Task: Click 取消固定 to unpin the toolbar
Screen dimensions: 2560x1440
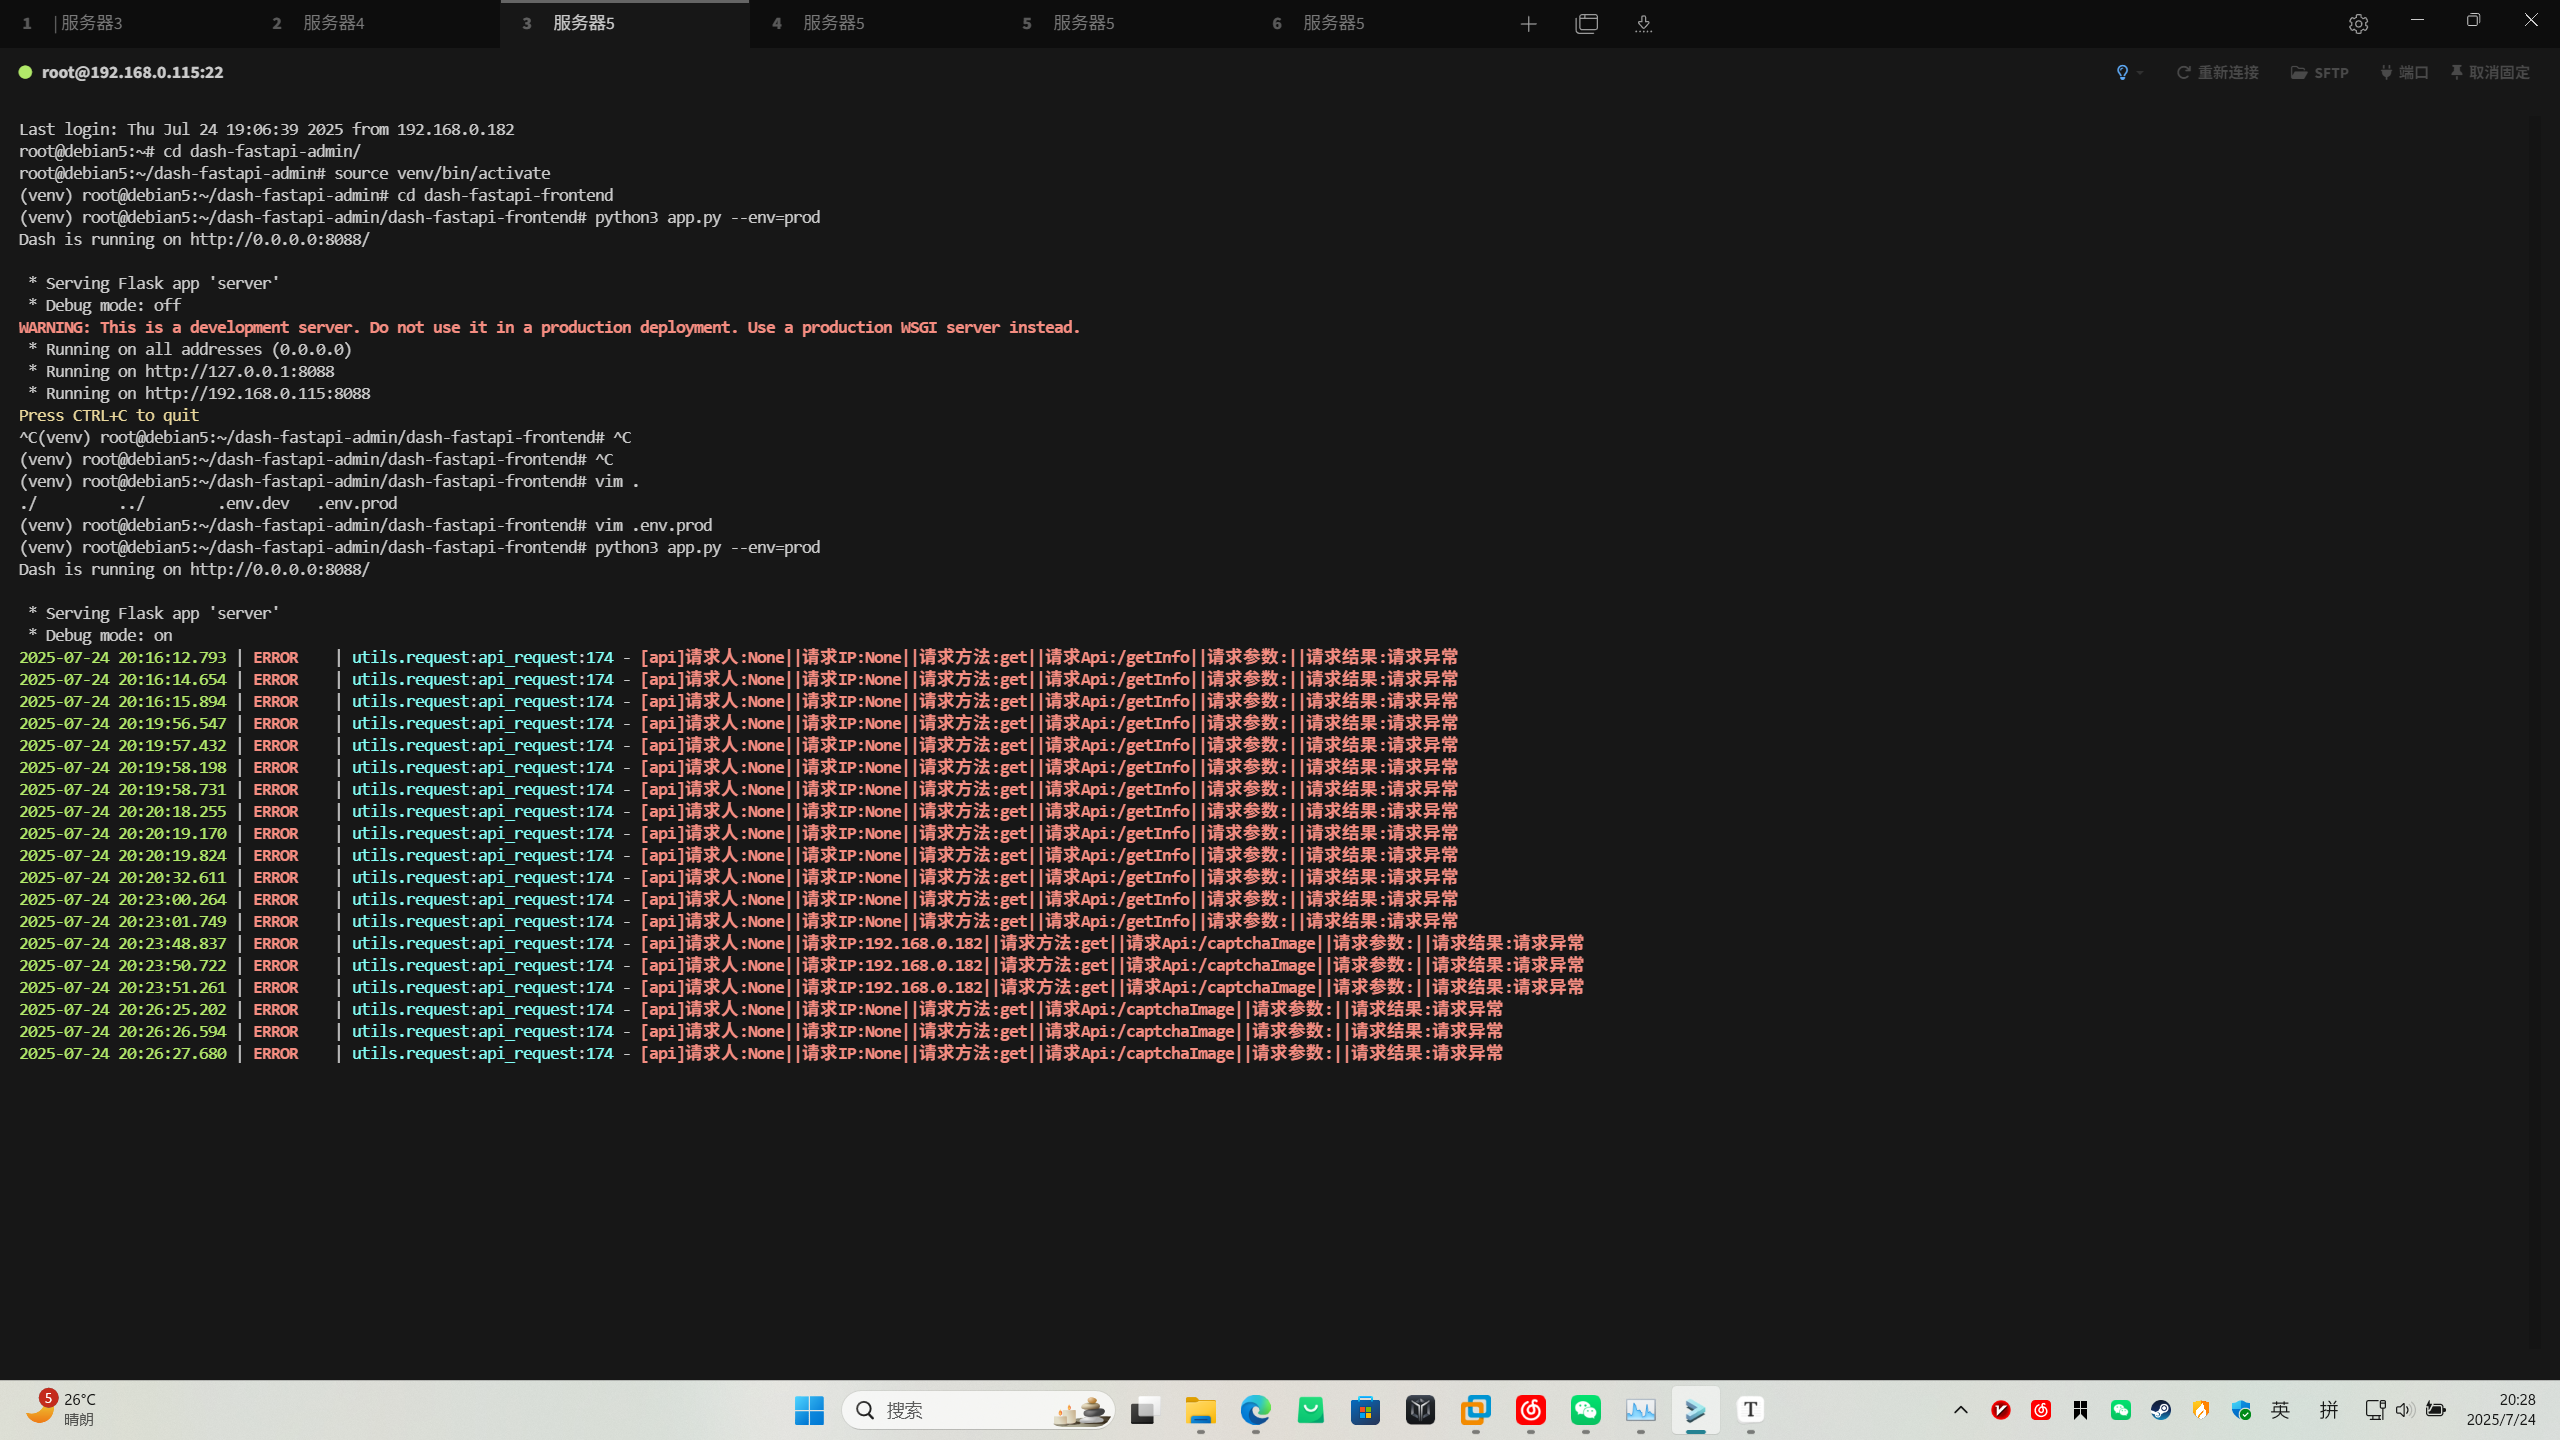Action: [2490, 72]
